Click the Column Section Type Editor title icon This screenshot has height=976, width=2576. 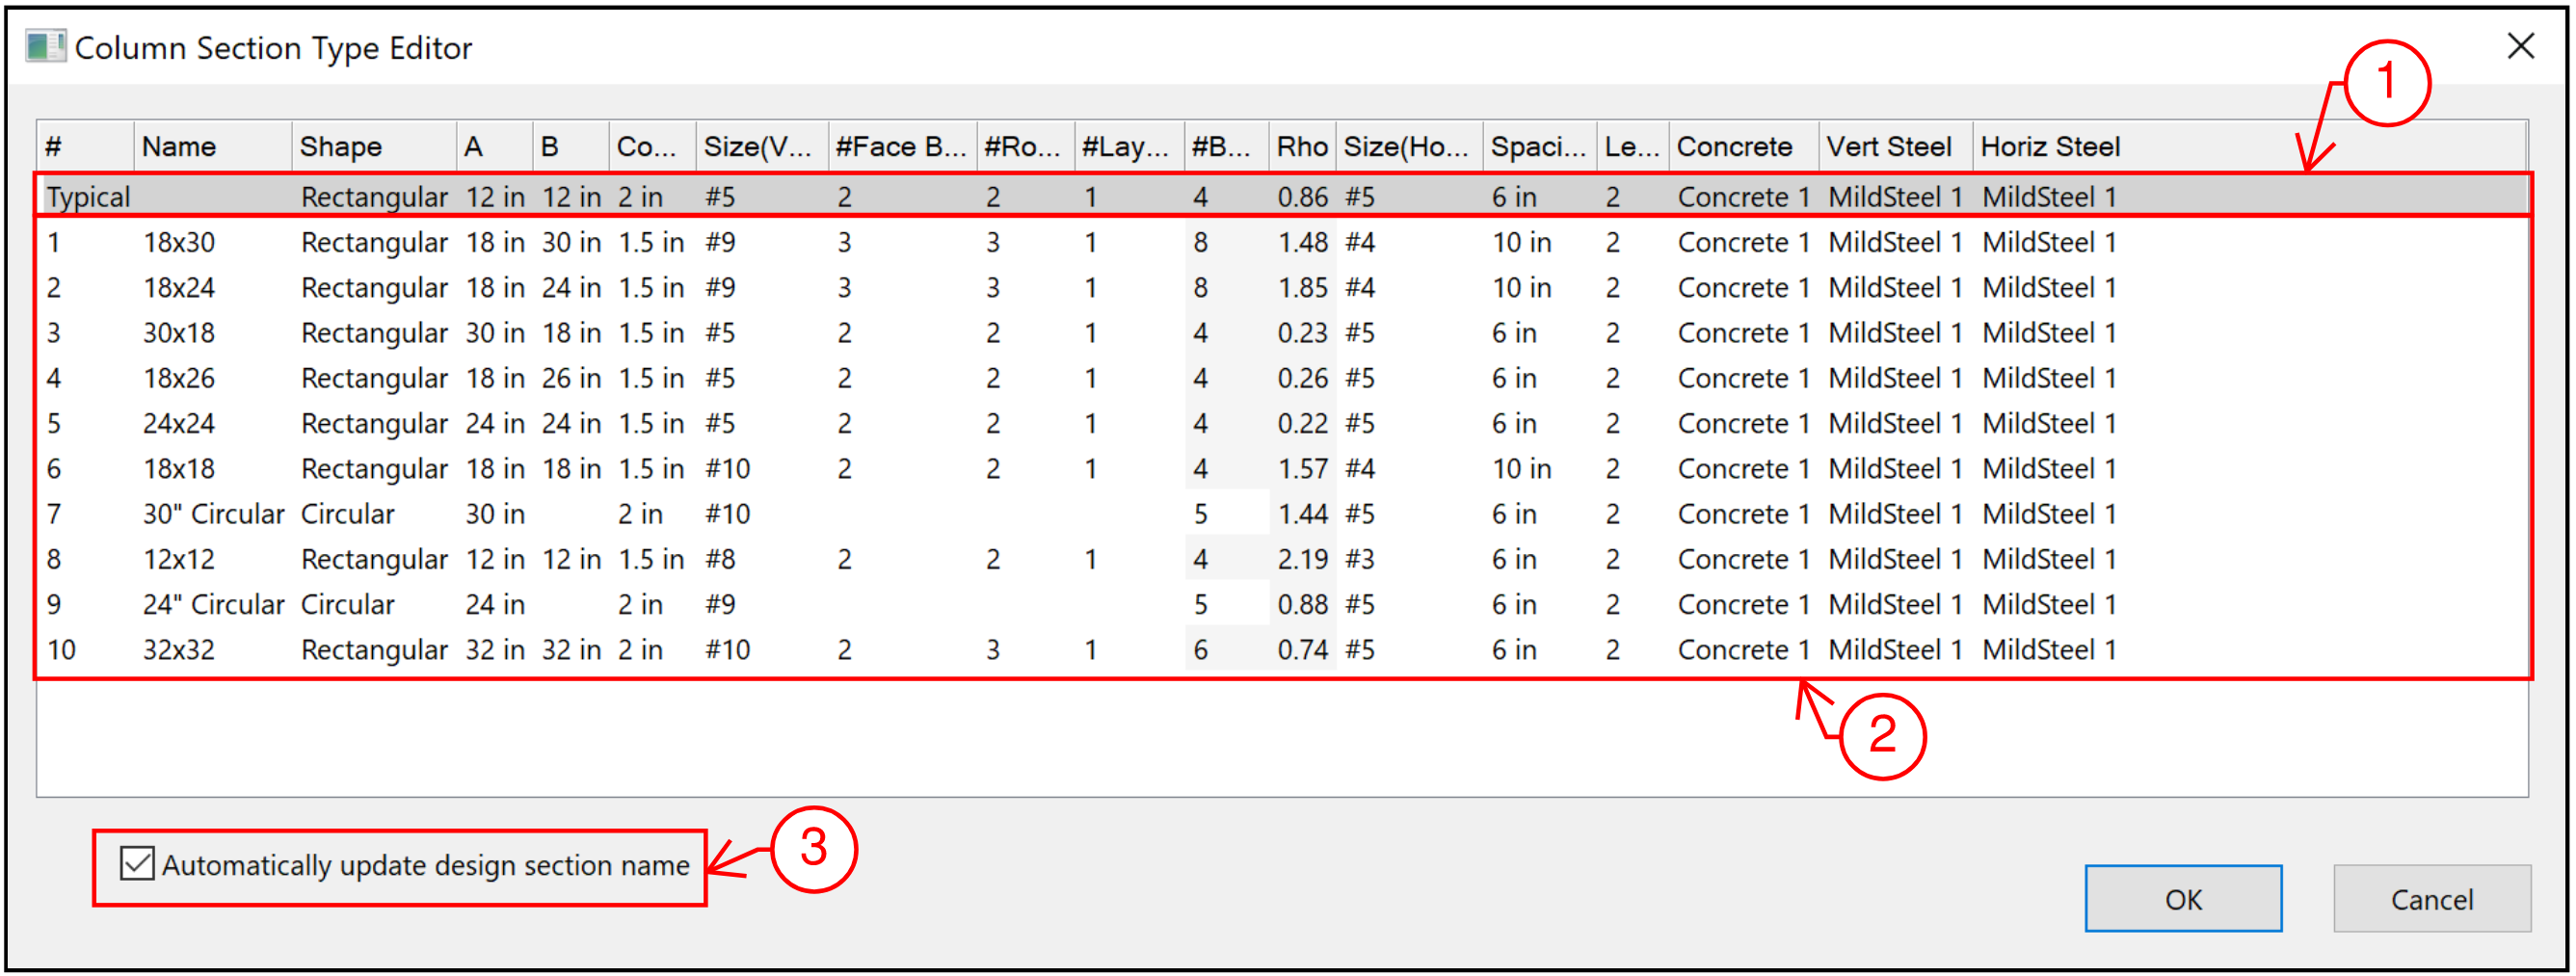(45, 47)
